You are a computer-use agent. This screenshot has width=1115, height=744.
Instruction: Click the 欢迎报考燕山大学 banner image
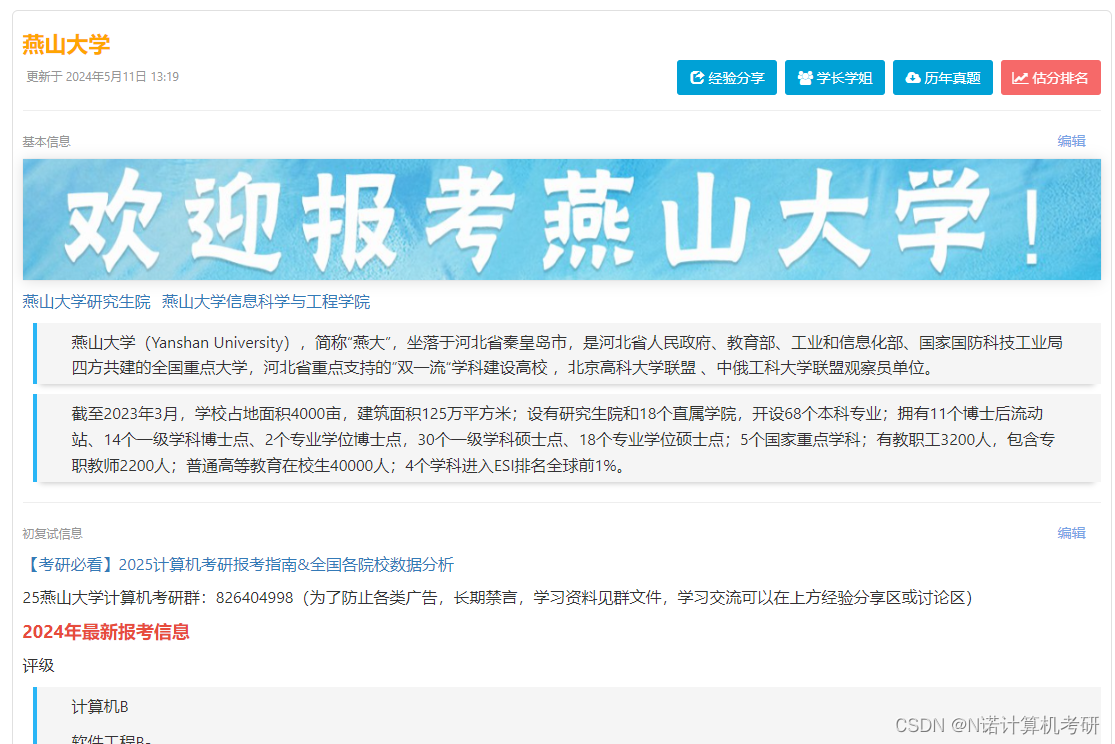click(561, 219)
